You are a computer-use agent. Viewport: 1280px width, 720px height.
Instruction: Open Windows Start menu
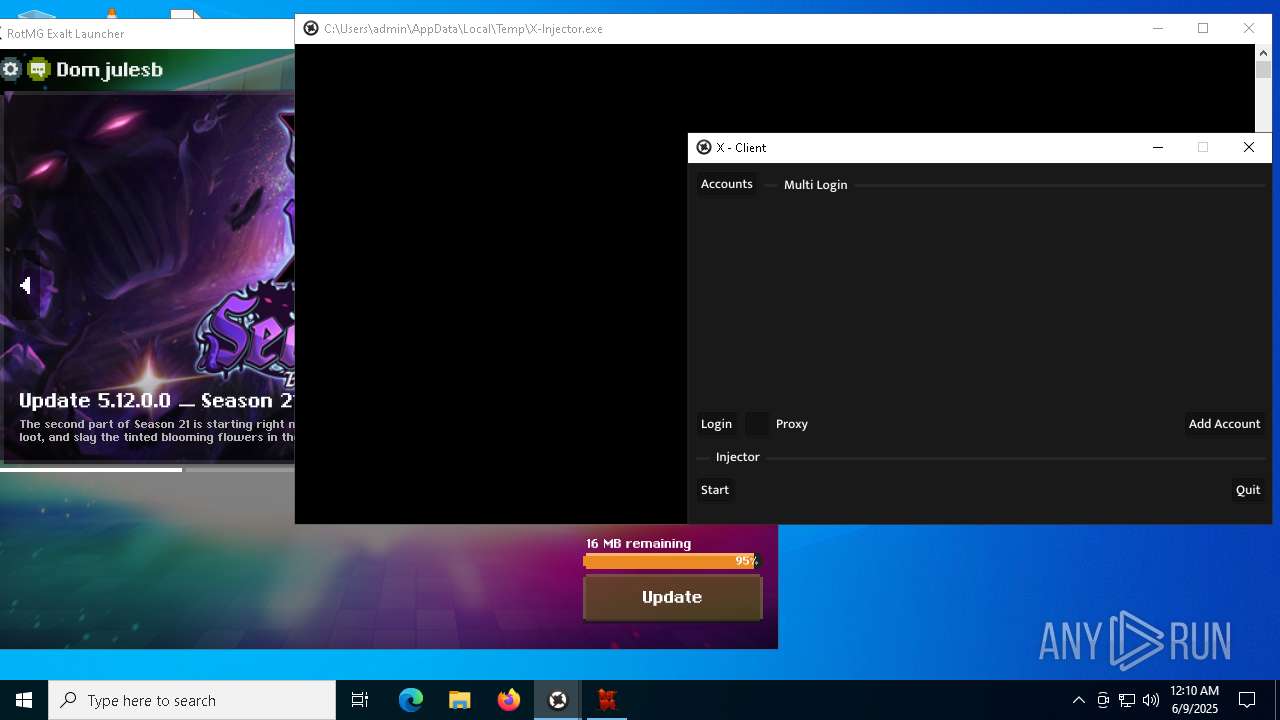[x=24, y=700]
